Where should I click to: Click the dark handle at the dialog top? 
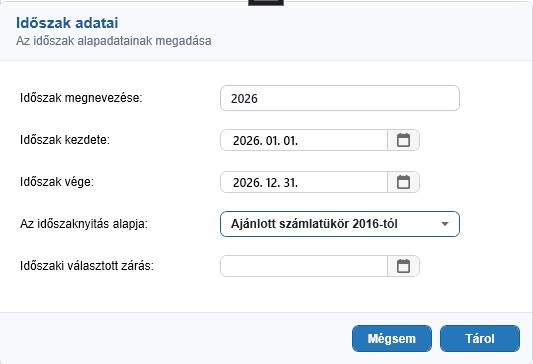pyautogui.click(x=266, y=3)
